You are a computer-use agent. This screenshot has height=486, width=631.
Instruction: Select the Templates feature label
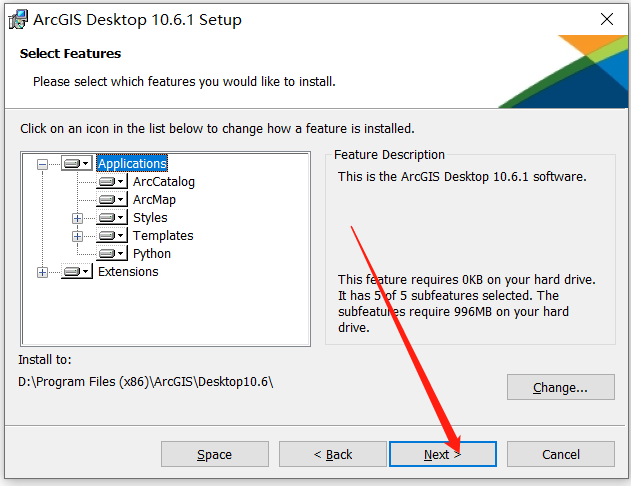(x=163, y=235)
